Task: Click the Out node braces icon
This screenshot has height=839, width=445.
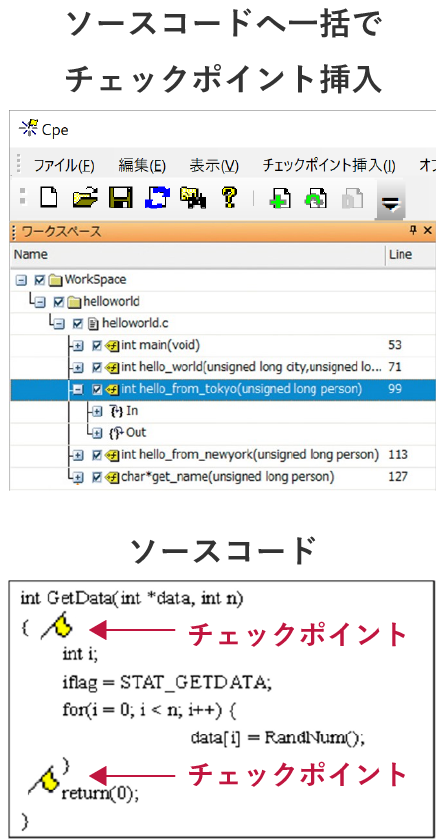Action: 116,432
